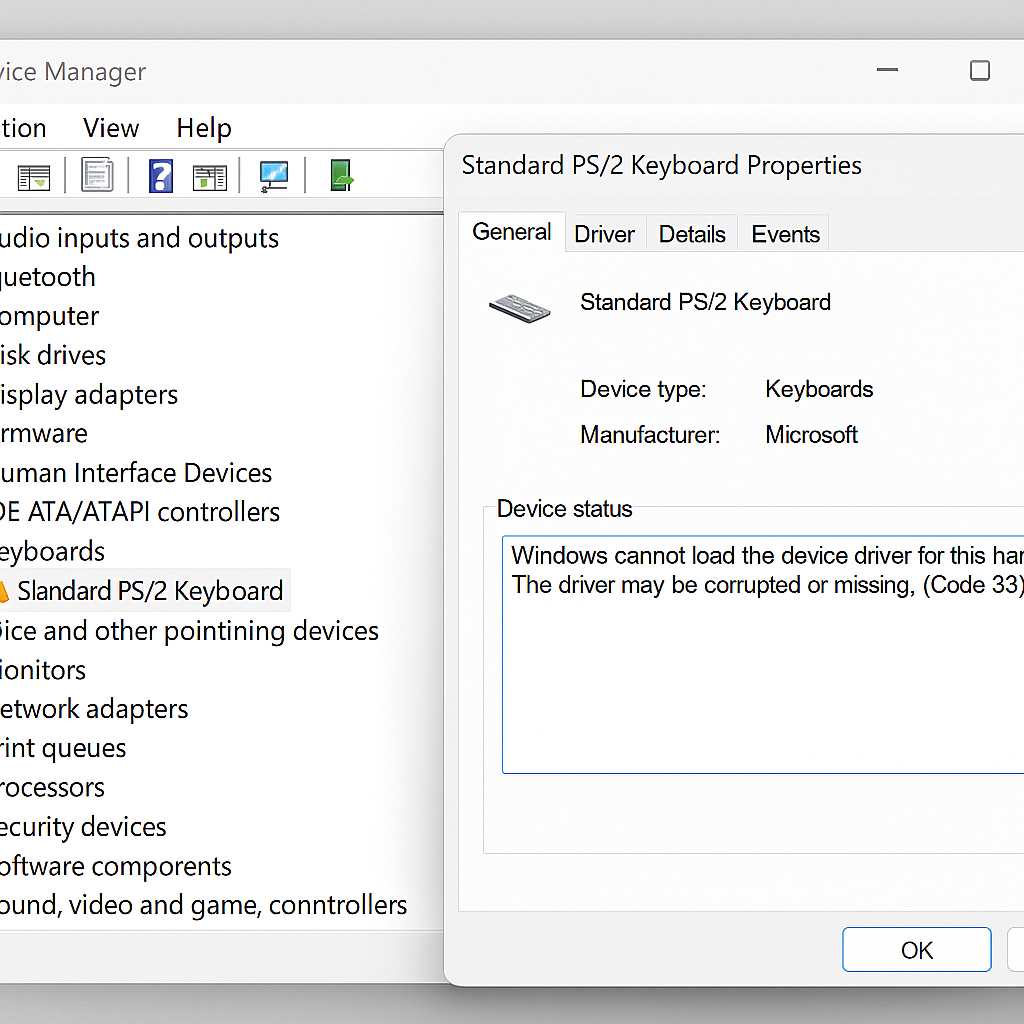
Task: Select IDE ATA/ATAPI controllers category
Action: pyautogui.click(x=140, y=512)
